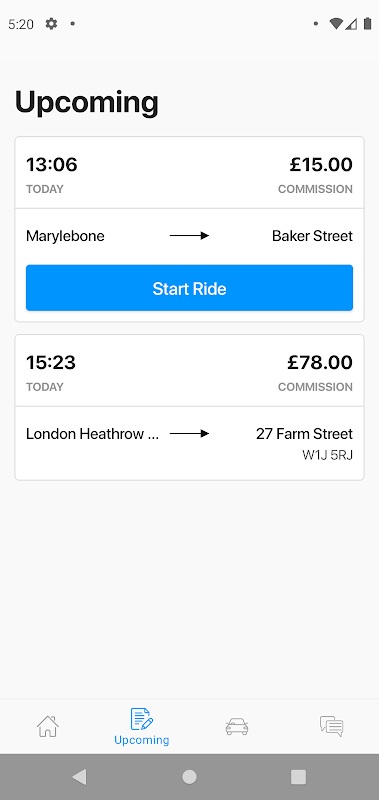This screenshot has height=800, width=379.
Task: Tap the settings gear in status bar
Action: coord(51,23)
